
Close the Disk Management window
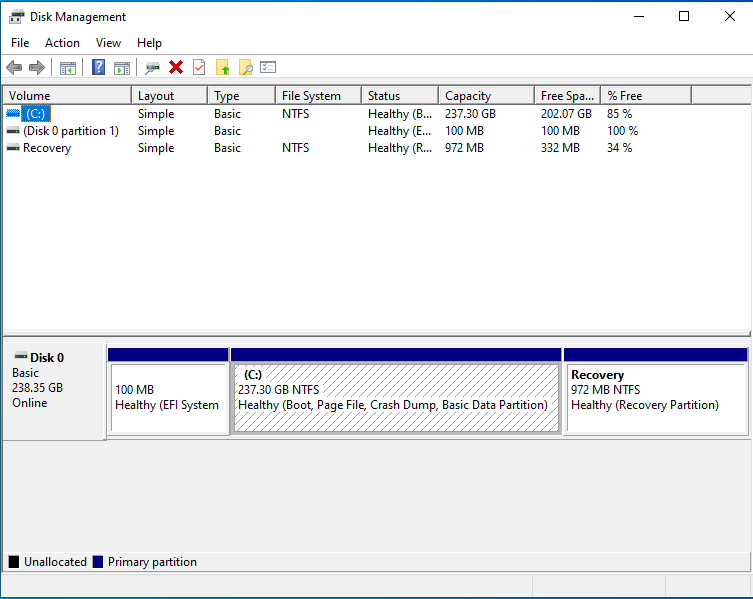pos(729,16)
